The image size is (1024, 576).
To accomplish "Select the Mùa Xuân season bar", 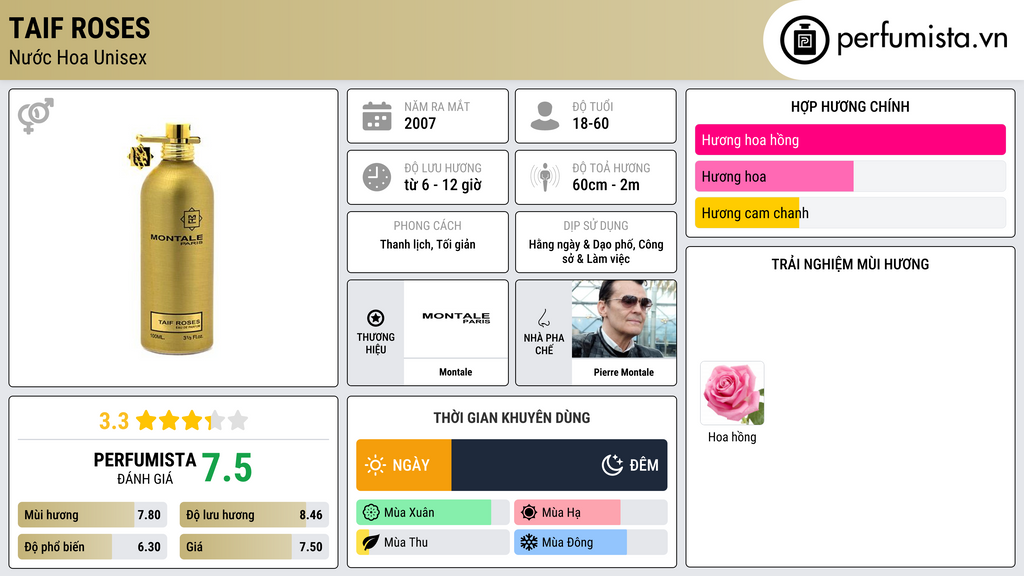I will coord(433,513).
